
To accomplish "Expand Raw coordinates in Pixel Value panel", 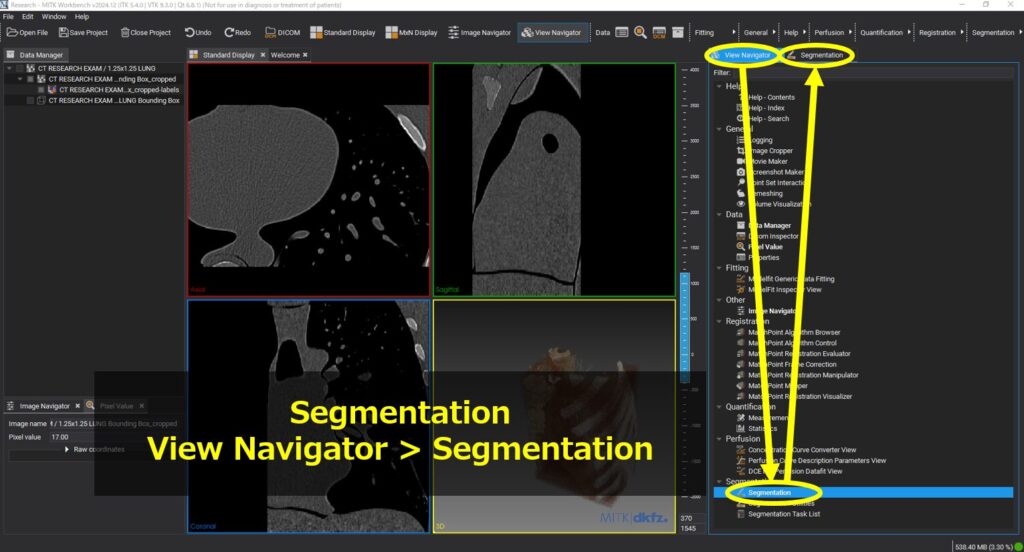I will [67, 449].
